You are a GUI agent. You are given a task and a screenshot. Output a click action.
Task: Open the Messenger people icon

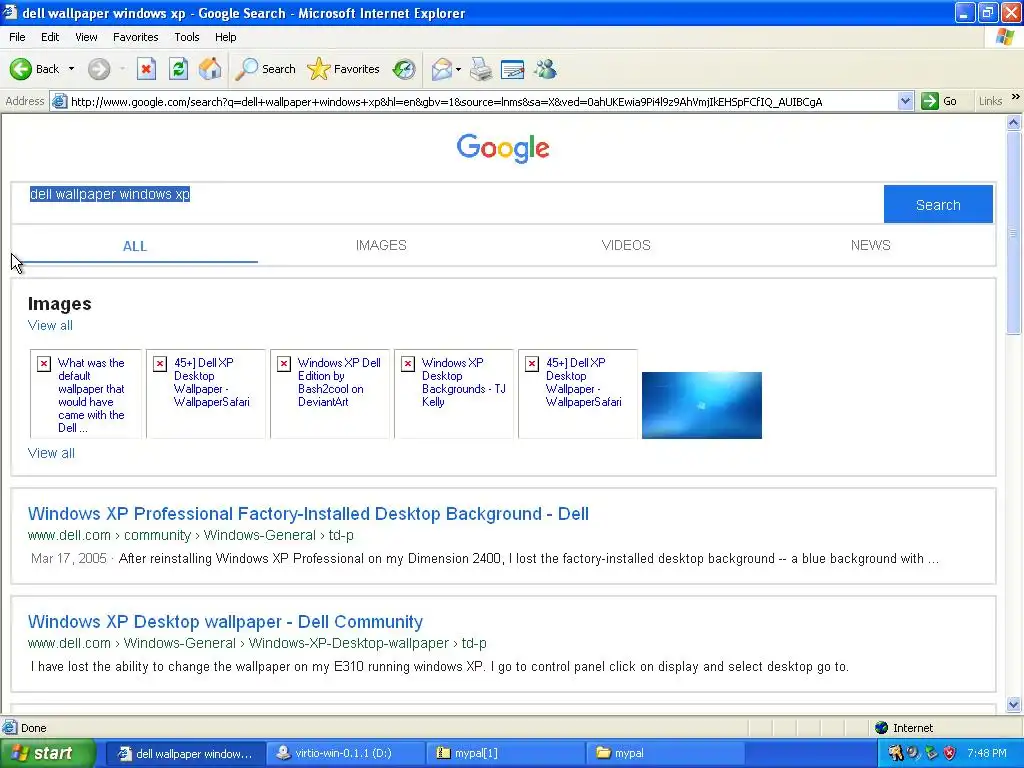tap(545, 69)
